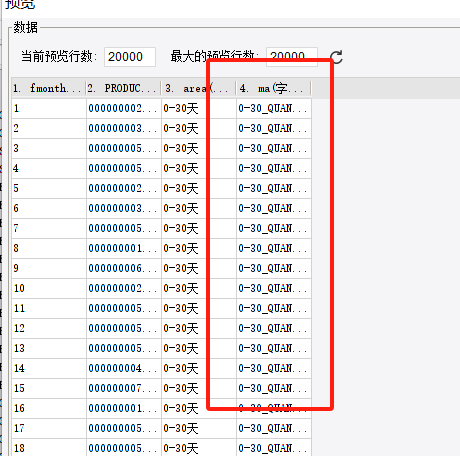Select product cell 000000002... in row 5
Viewport: 460px width, 456px height.
pos(124,188)
